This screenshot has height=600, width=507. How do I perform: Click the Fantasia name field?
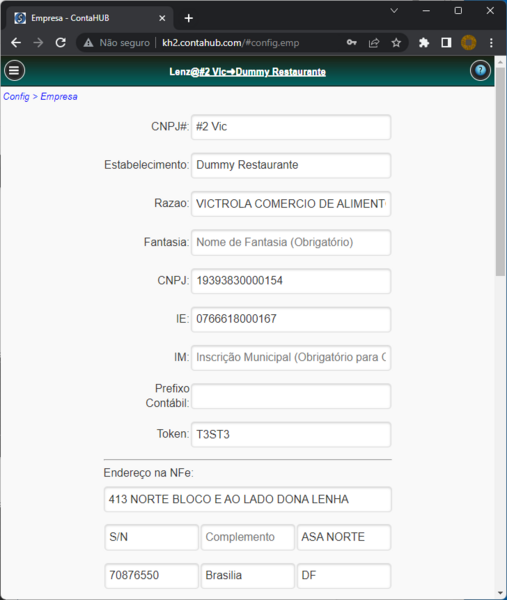pyautogui.click(x=291, y=242)
